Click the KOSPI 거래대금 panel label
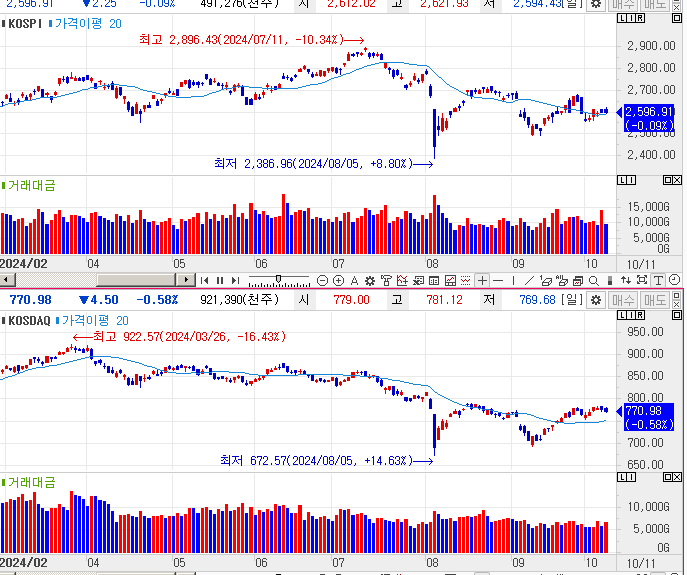This screenshot has height=575, width=687. 31,186
